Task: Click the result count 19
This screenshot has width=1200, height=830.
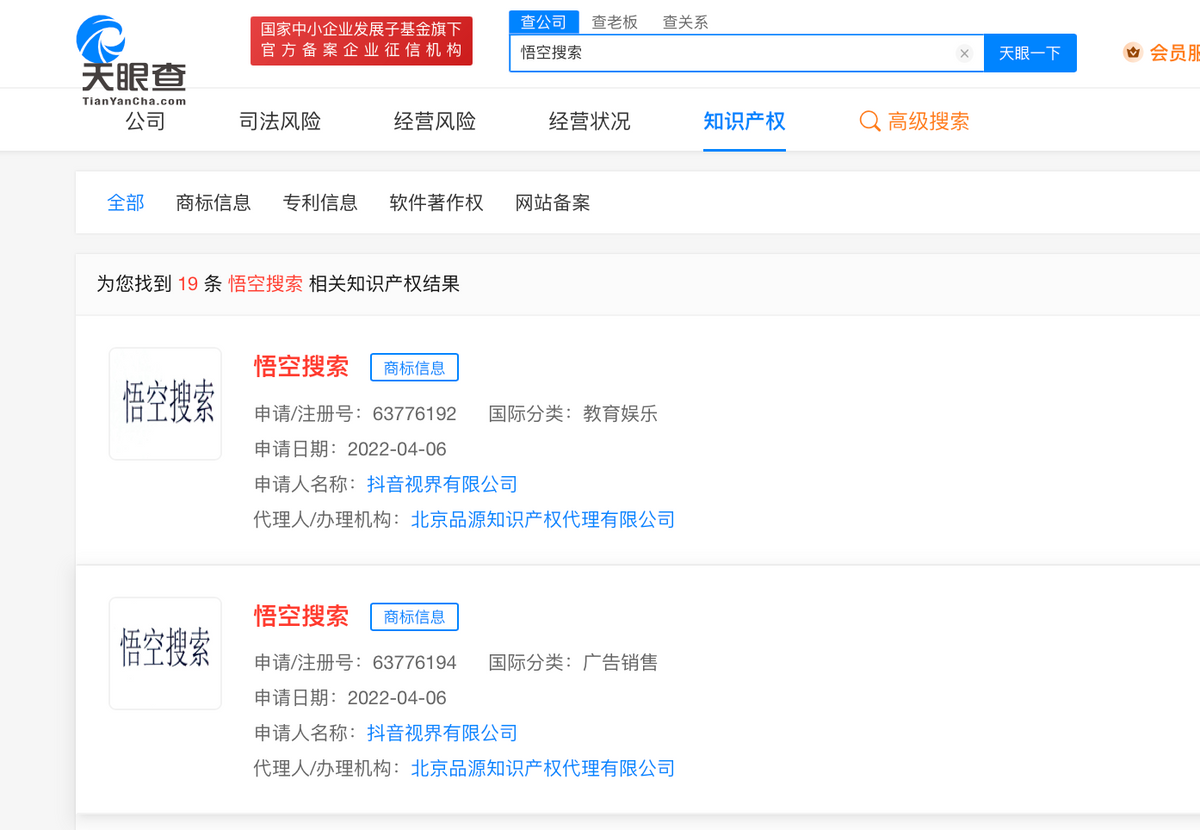Action: point(188,284)
